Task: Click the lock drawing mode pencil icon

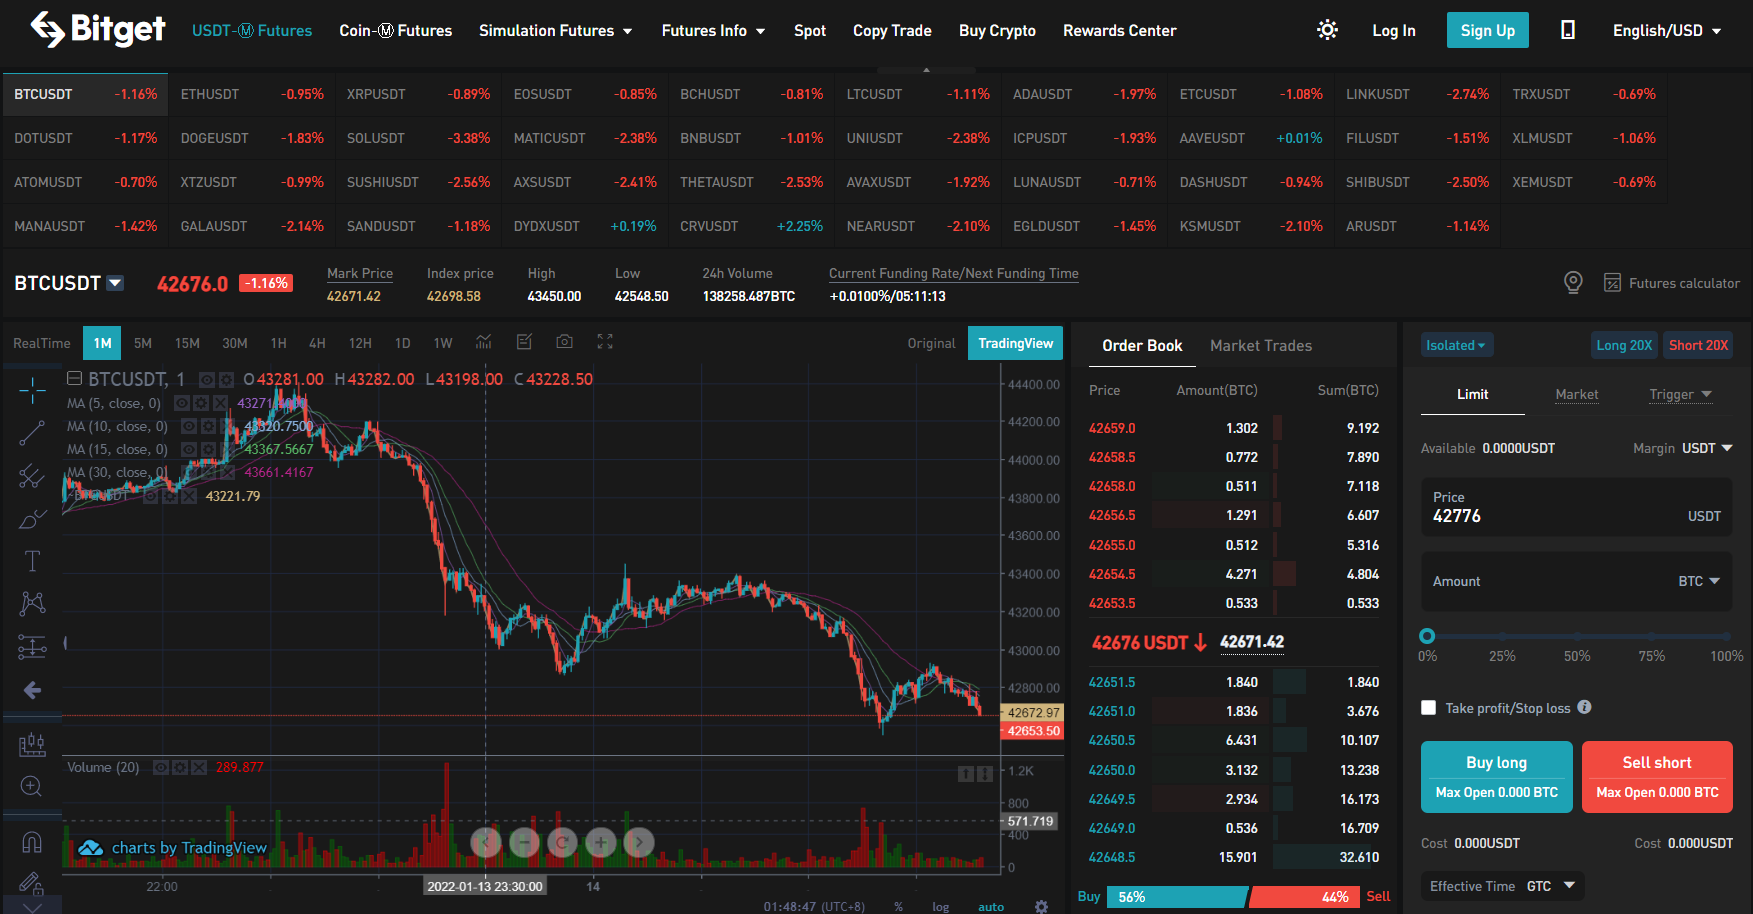Action: 32,883
